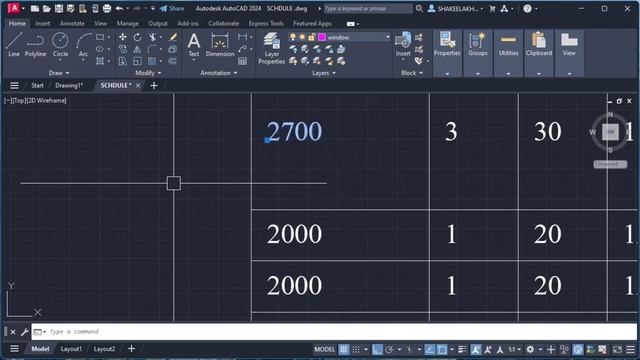Click Save in quick access toolbar
This screenshot has width=640, height=360.
tap(59, 9)
